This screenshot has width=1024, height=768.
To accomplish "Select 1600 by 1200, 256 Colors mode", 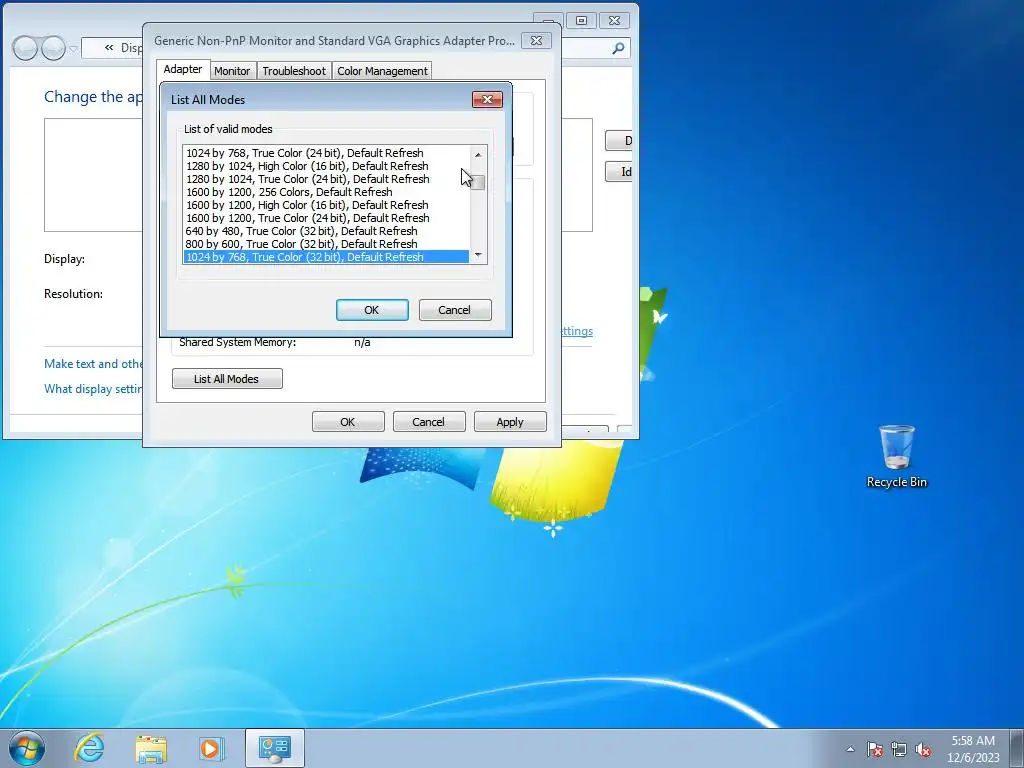I will coord(326,192).
